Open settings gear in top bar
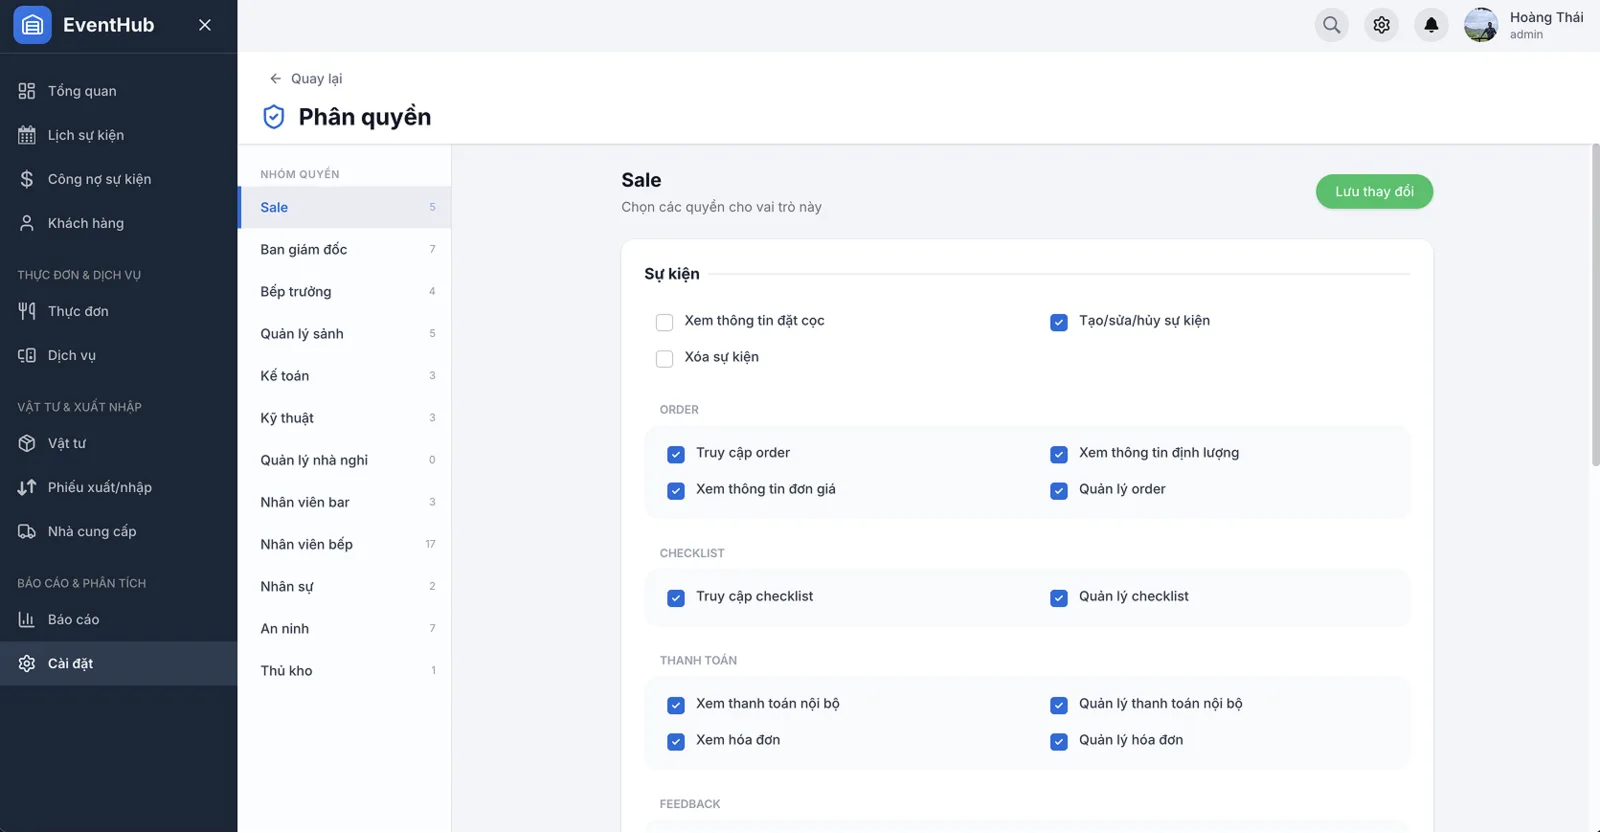Screen dimensions: 1600x833 tap(1381, 25)
